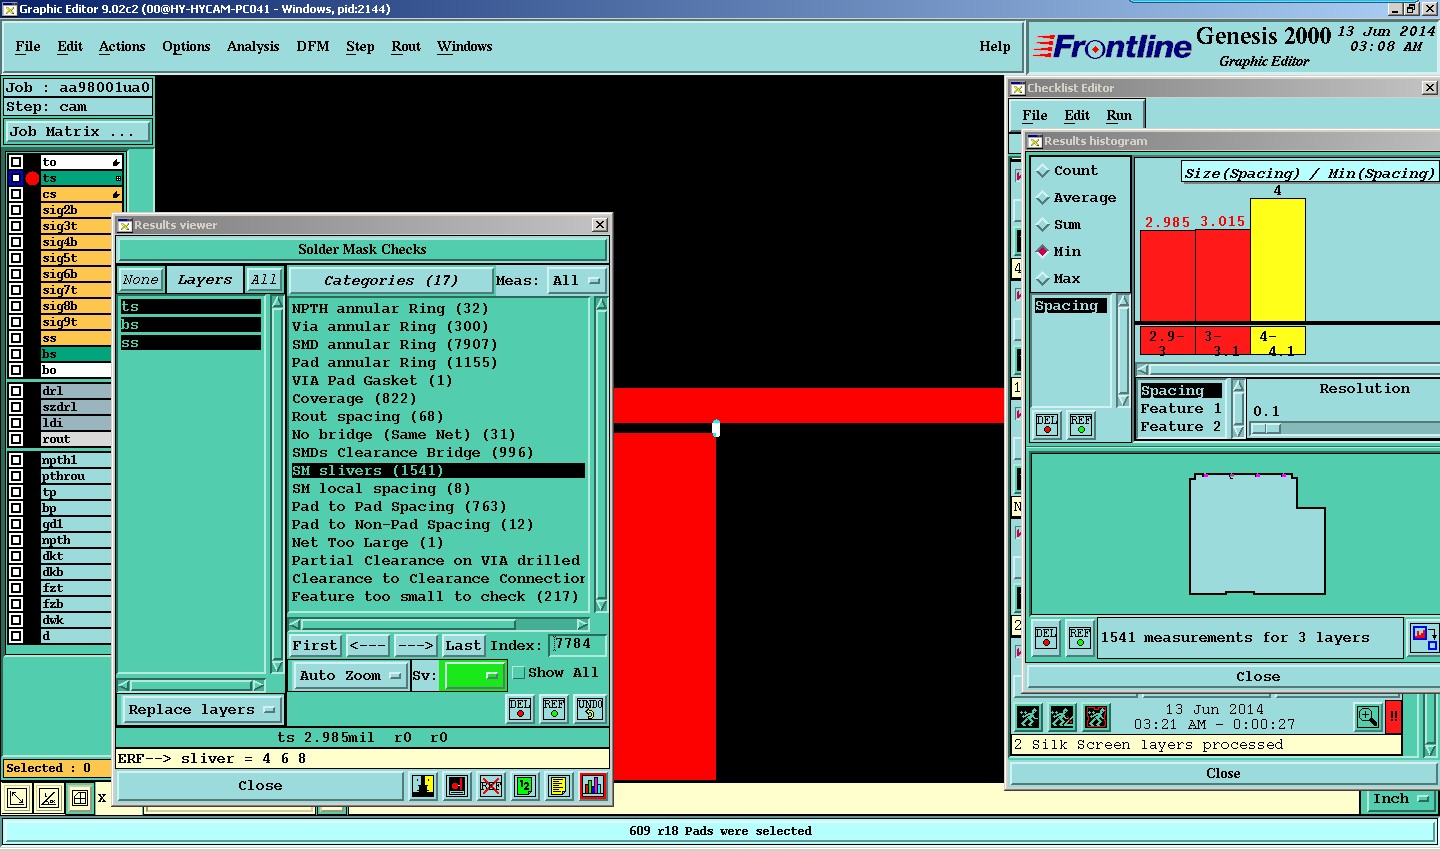Click REF icon under Spacing list in histogram
This screenshot has width=1440, height=851.
pyautogui.click(x=1081, y=425)
